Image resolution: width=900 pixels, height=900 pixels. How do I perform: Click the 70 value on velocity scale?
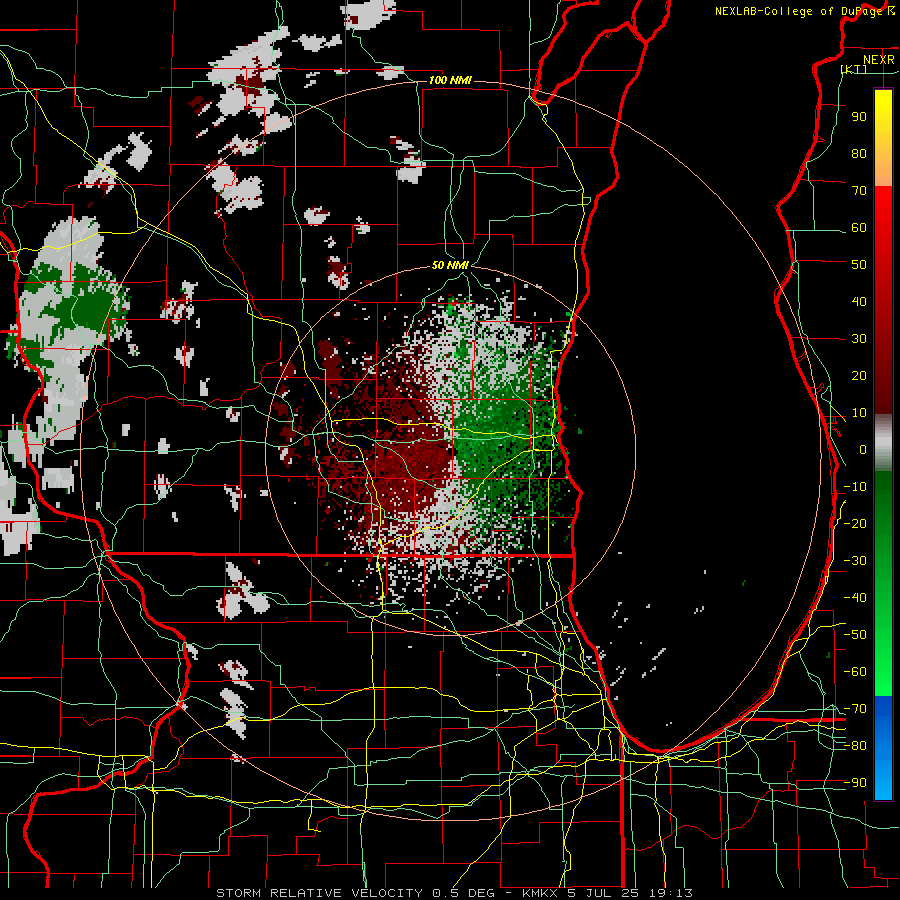tap(859, 191)
